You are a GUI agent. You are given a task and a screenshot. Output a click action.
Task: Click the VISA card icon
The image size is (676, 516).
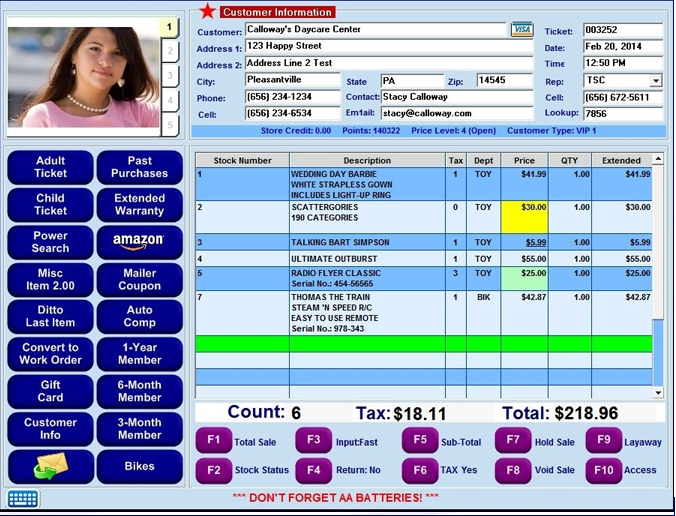(x=522, y=30)
